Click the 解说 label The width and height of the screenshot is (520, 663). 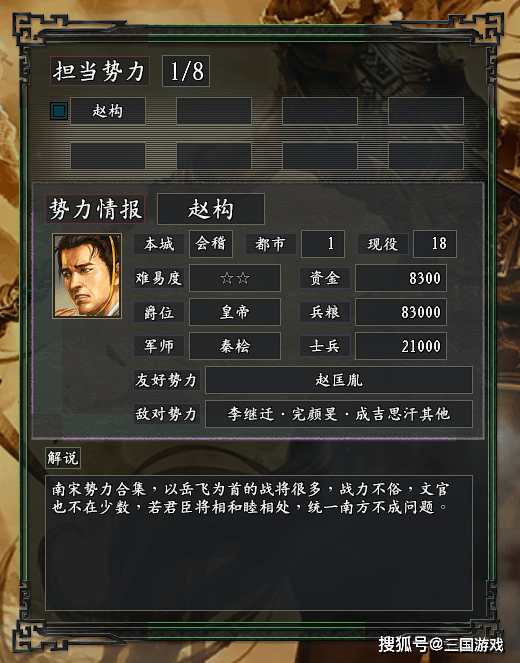point(63,458)
